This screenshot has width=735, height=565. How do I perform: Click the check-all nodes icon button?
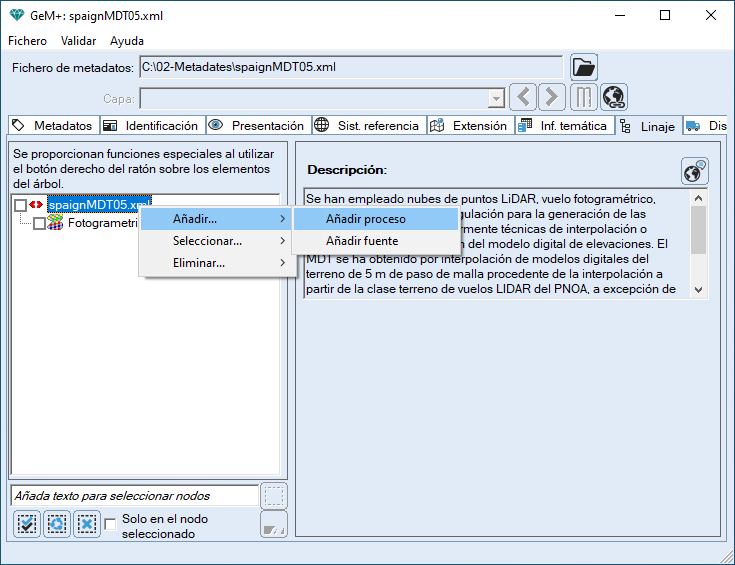[x=27, y=523]
